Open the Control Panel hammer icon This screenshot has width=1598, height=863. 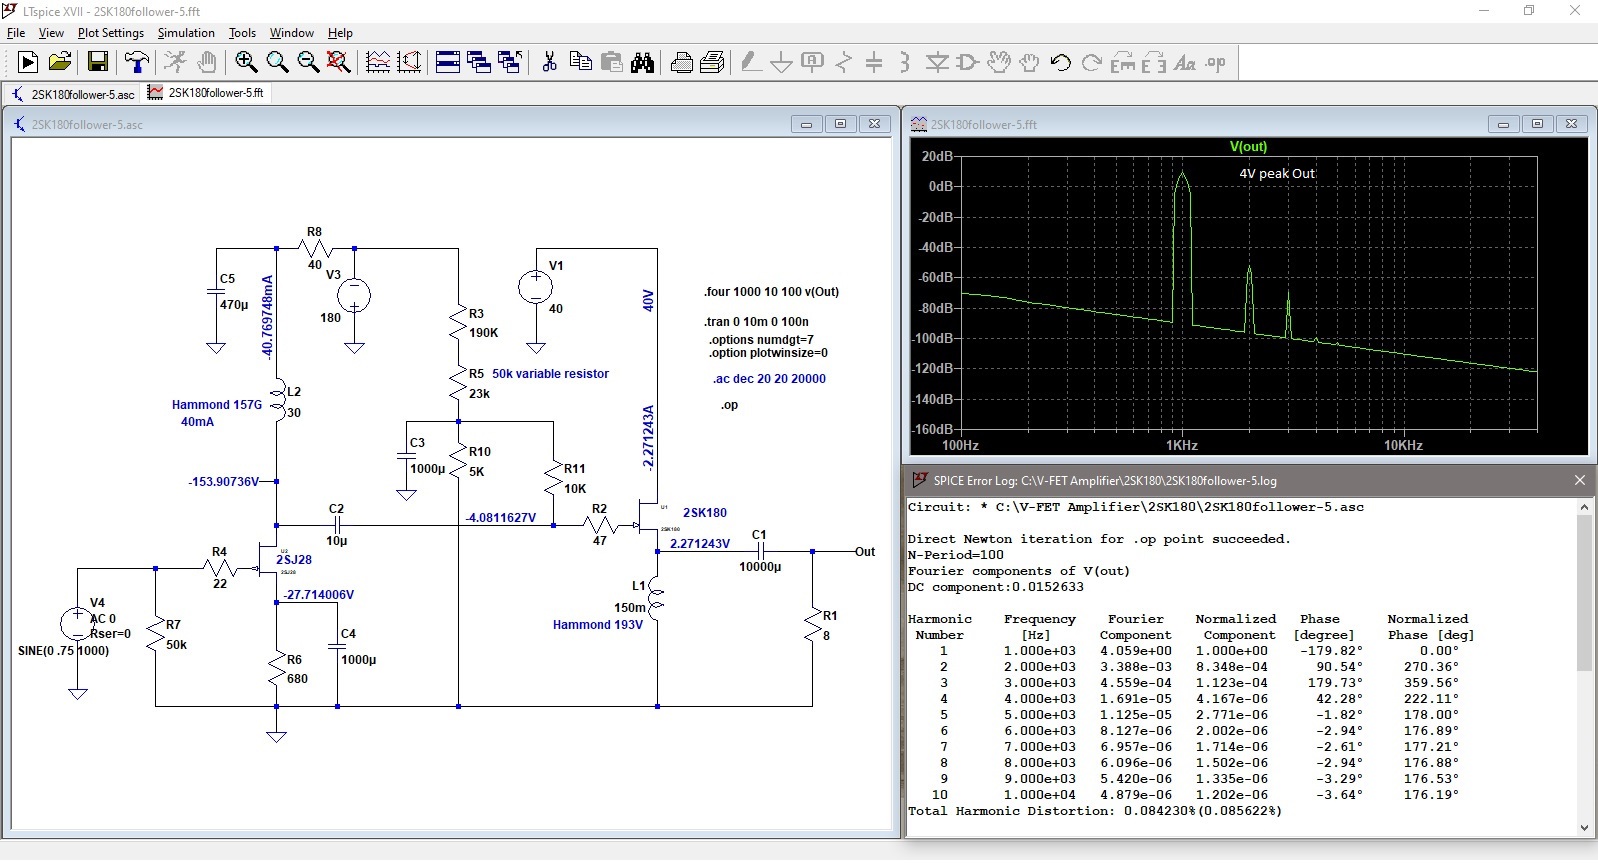(x=137, y=62)
